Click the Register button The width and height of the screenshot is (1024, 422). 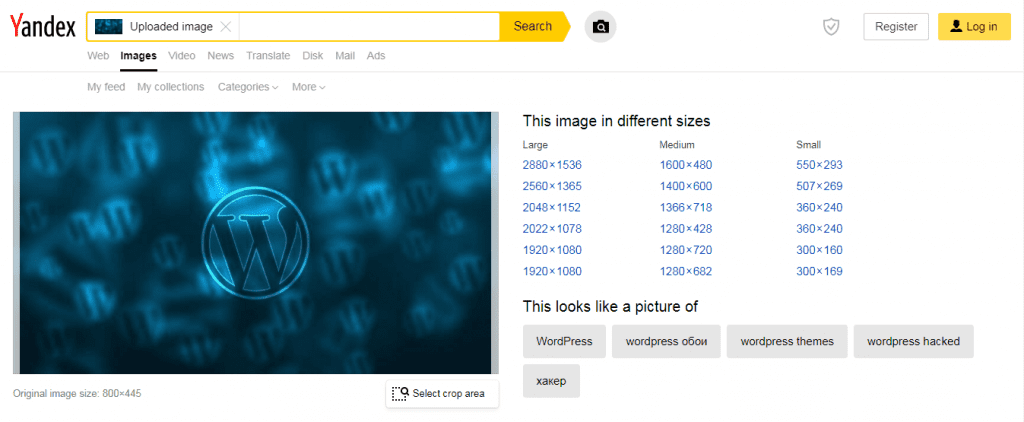click(x=896, y=27)
